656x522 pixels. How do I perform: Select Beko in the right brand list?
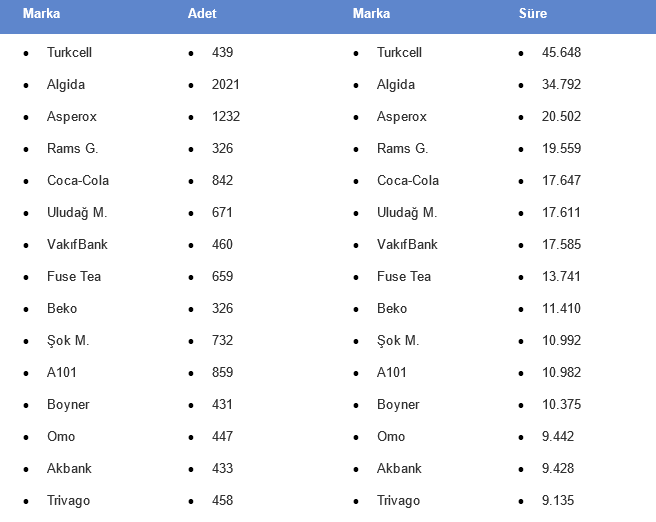(x=392, y=308)
